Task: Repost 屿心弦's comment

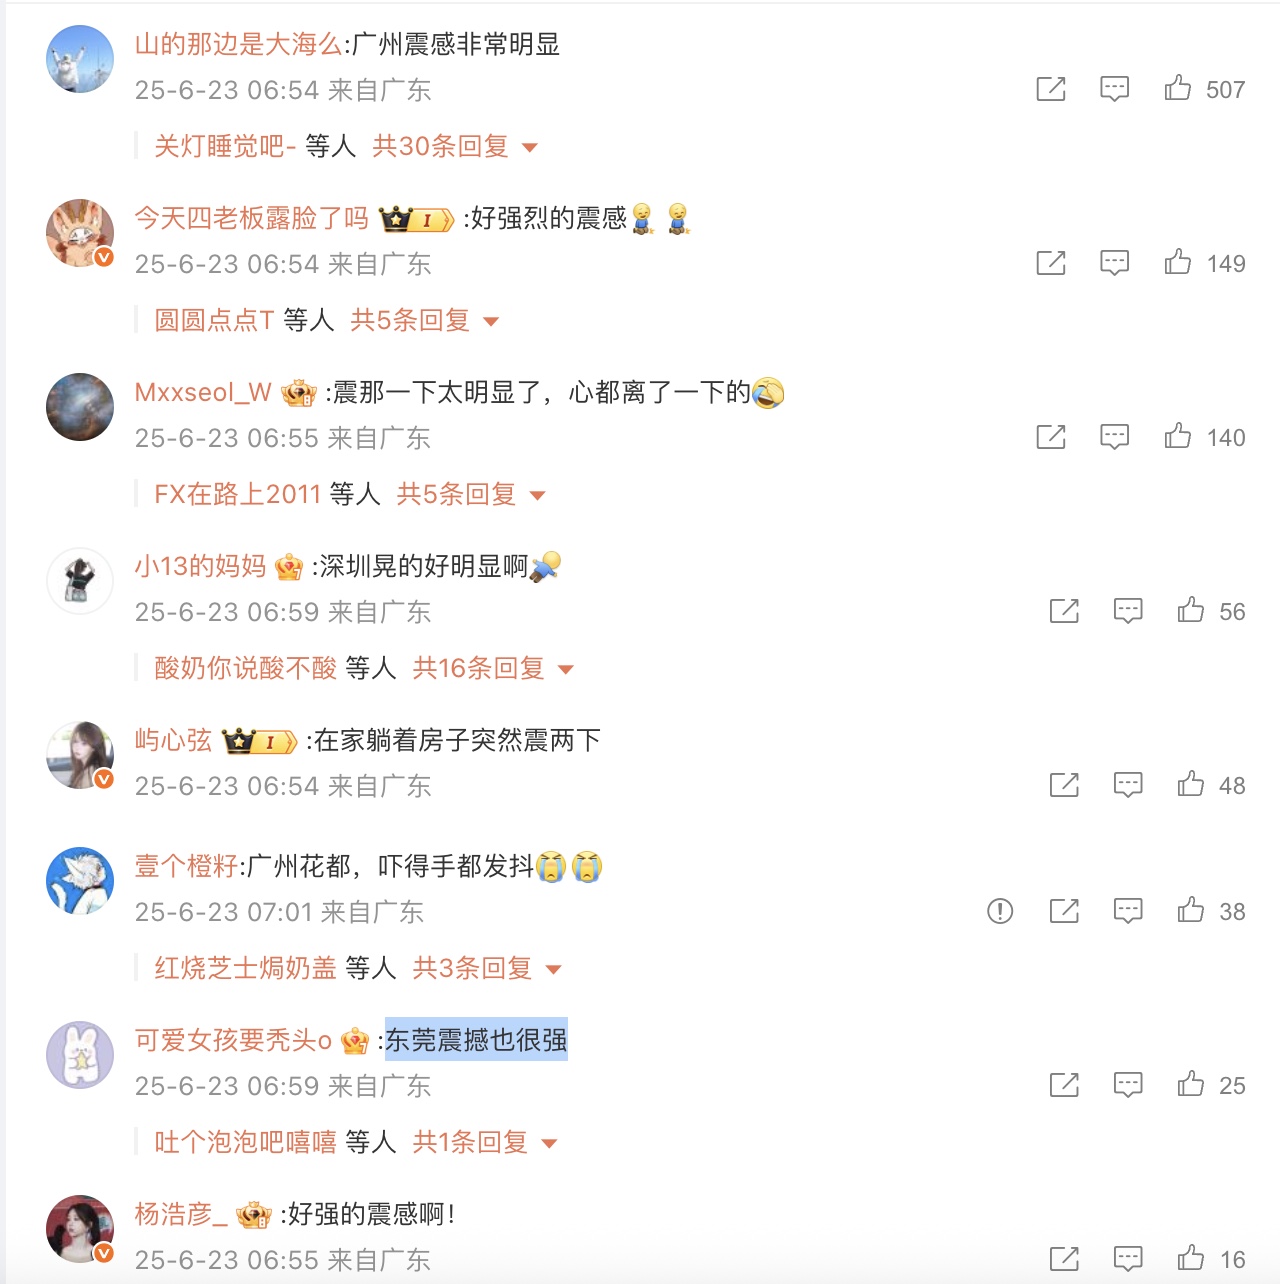Action: (1064, 785)
